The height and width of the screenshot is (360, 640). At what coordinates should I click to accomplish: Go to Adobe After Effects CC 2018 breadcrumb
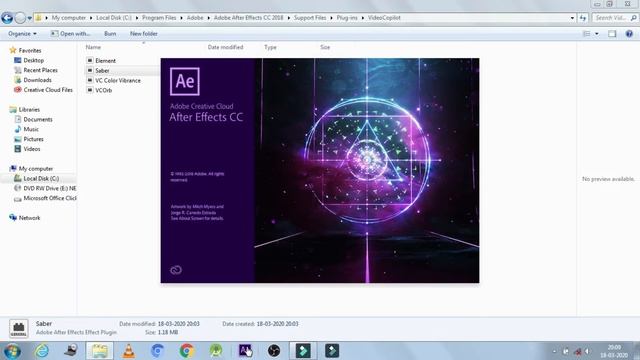tap(249, 18)
